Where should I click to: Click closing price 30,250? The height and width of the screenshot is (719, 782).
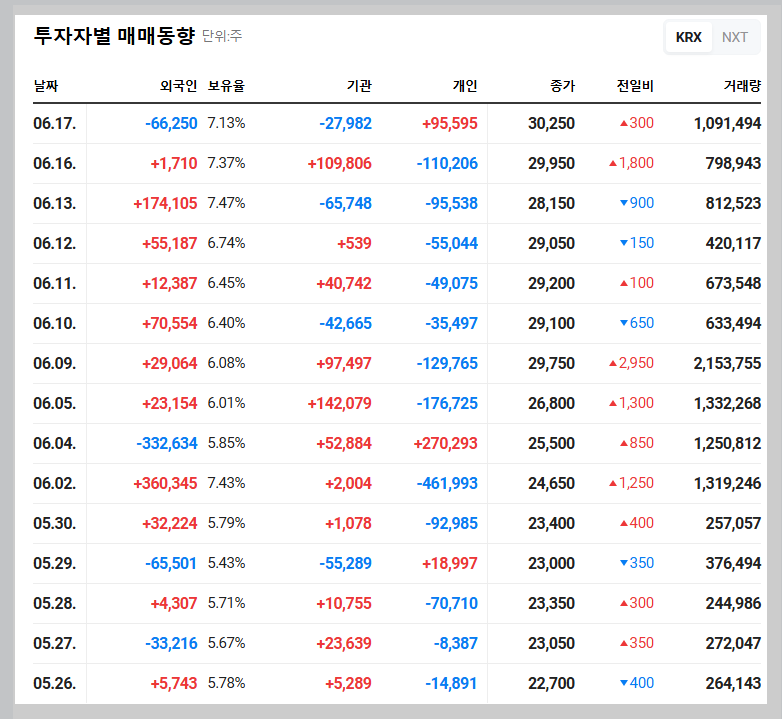(x=552, y=123)
